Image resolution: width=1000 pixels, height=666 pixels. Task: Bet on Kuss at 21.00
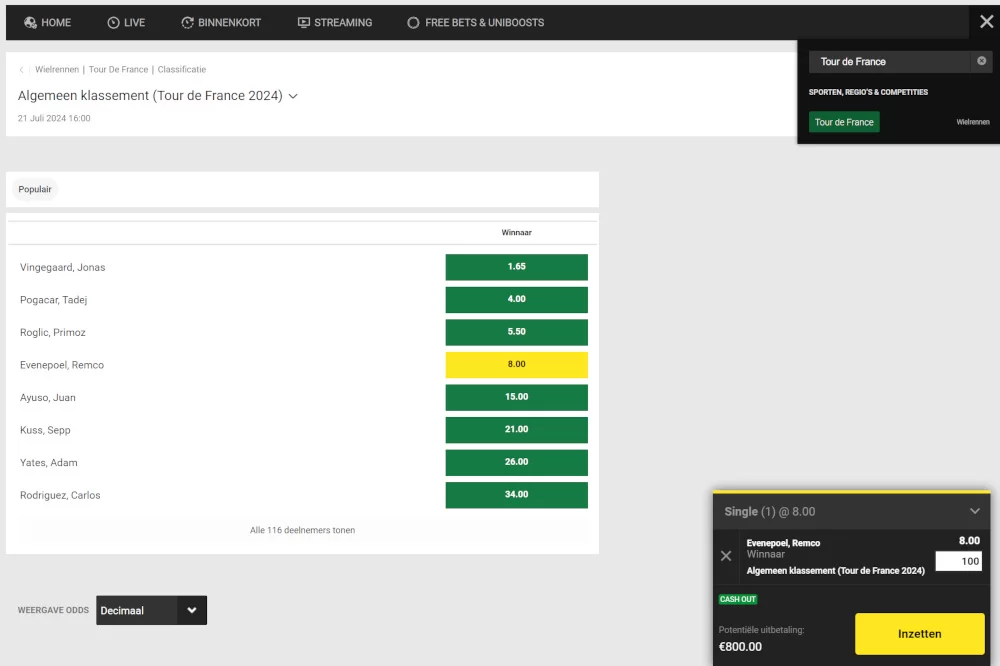[517, 429]
